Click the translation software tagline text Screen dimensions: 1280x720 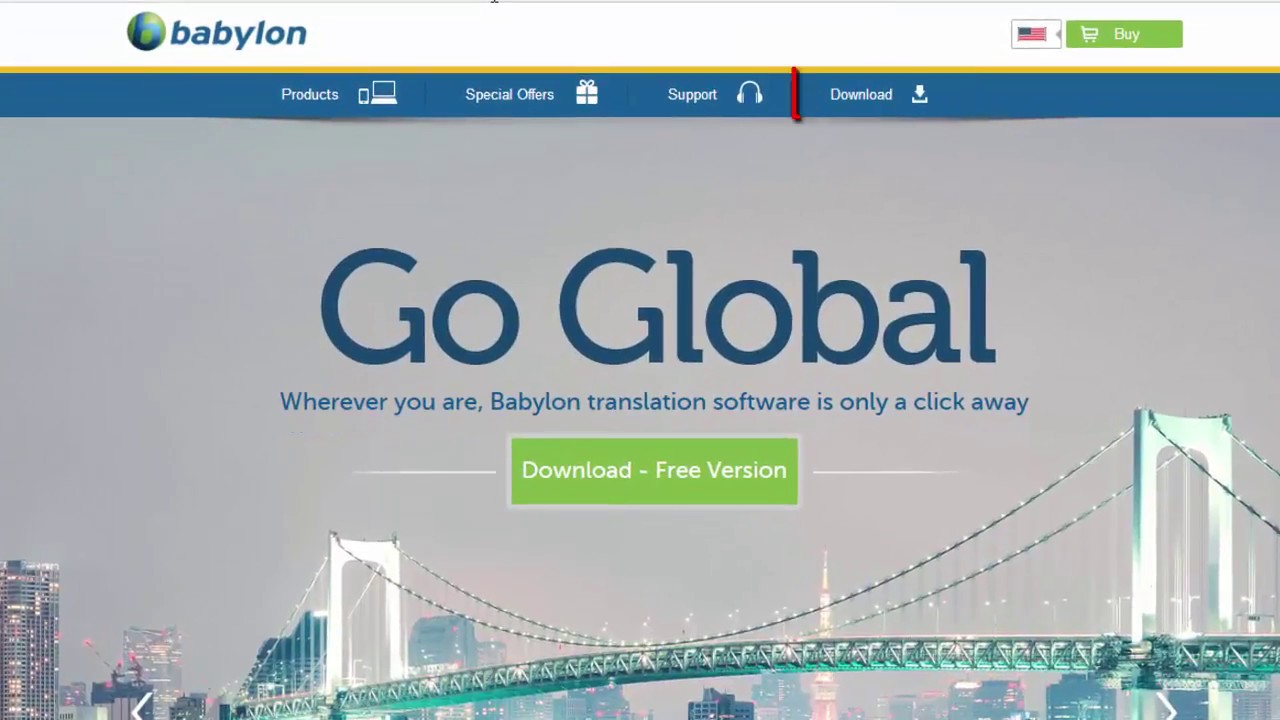[x=654, y=402]
